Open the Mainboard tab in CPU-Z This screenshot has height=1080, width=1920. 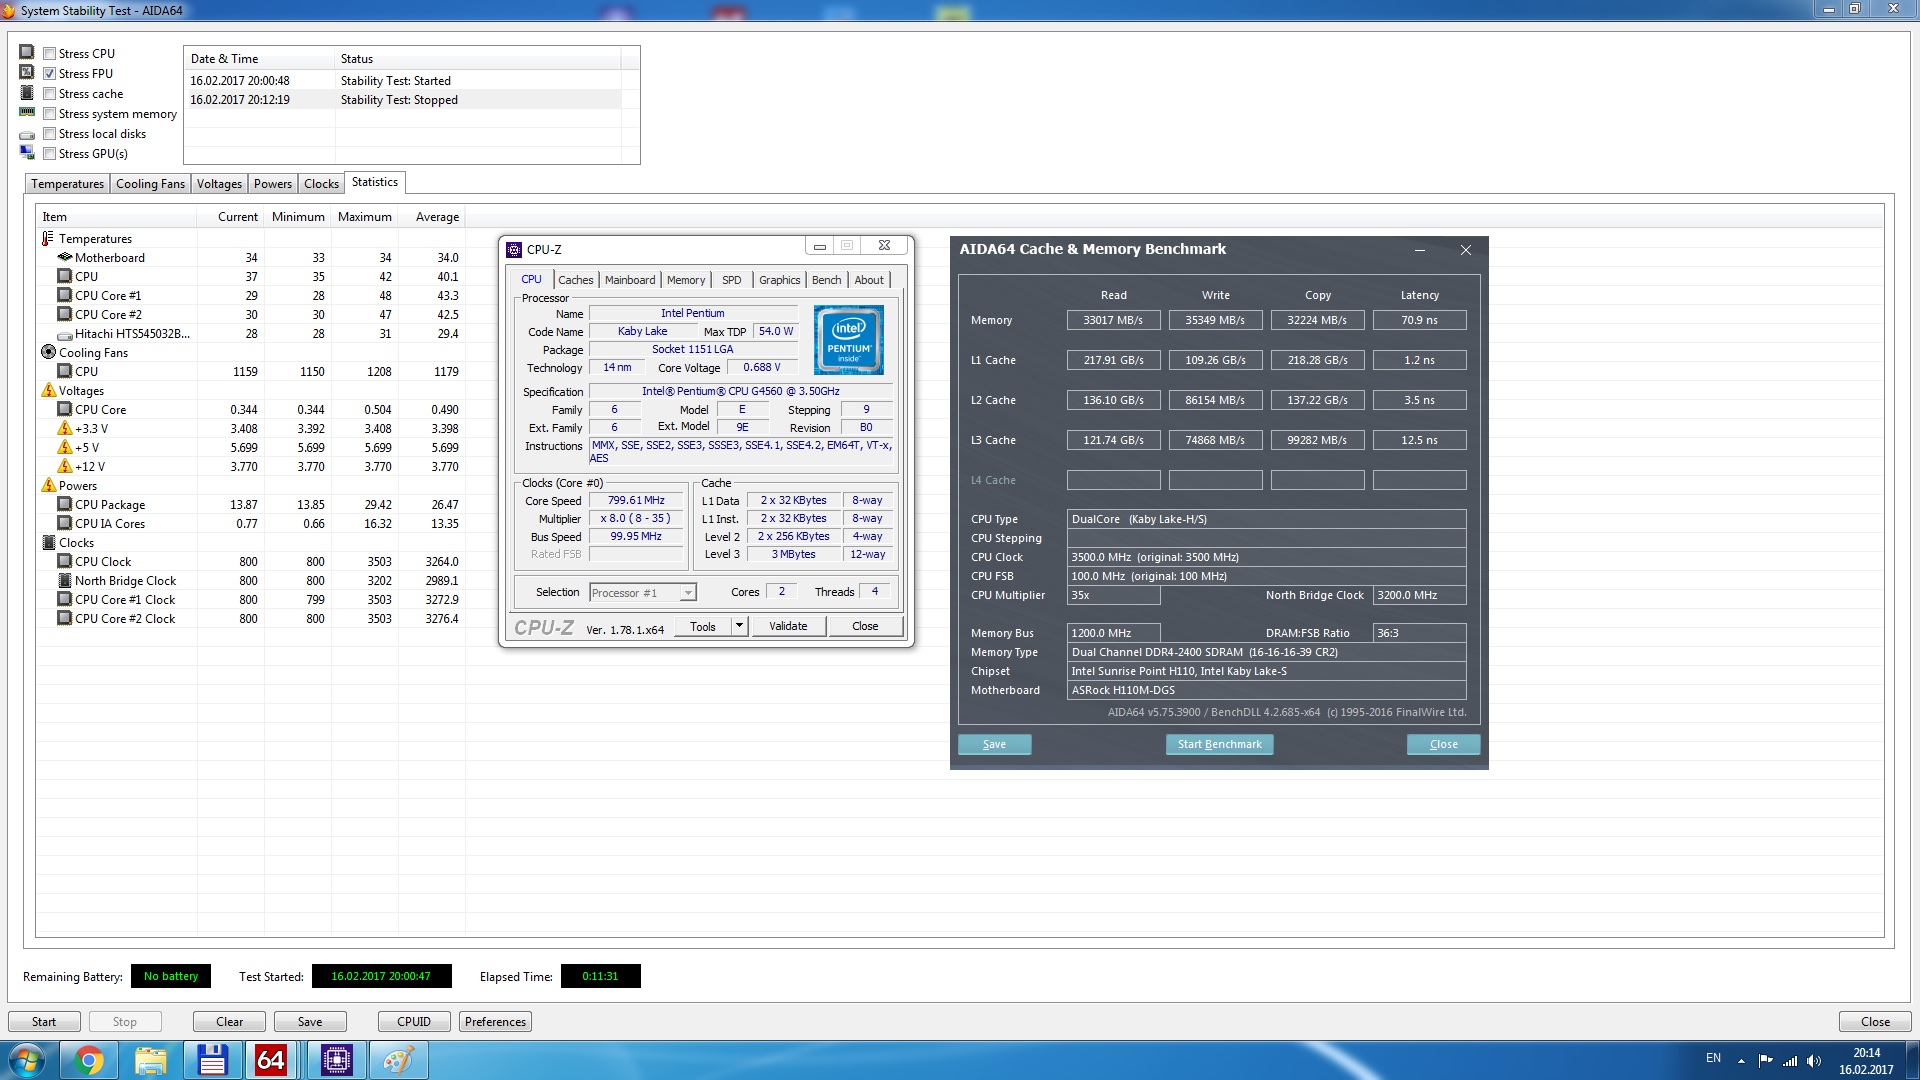[629, 280]
